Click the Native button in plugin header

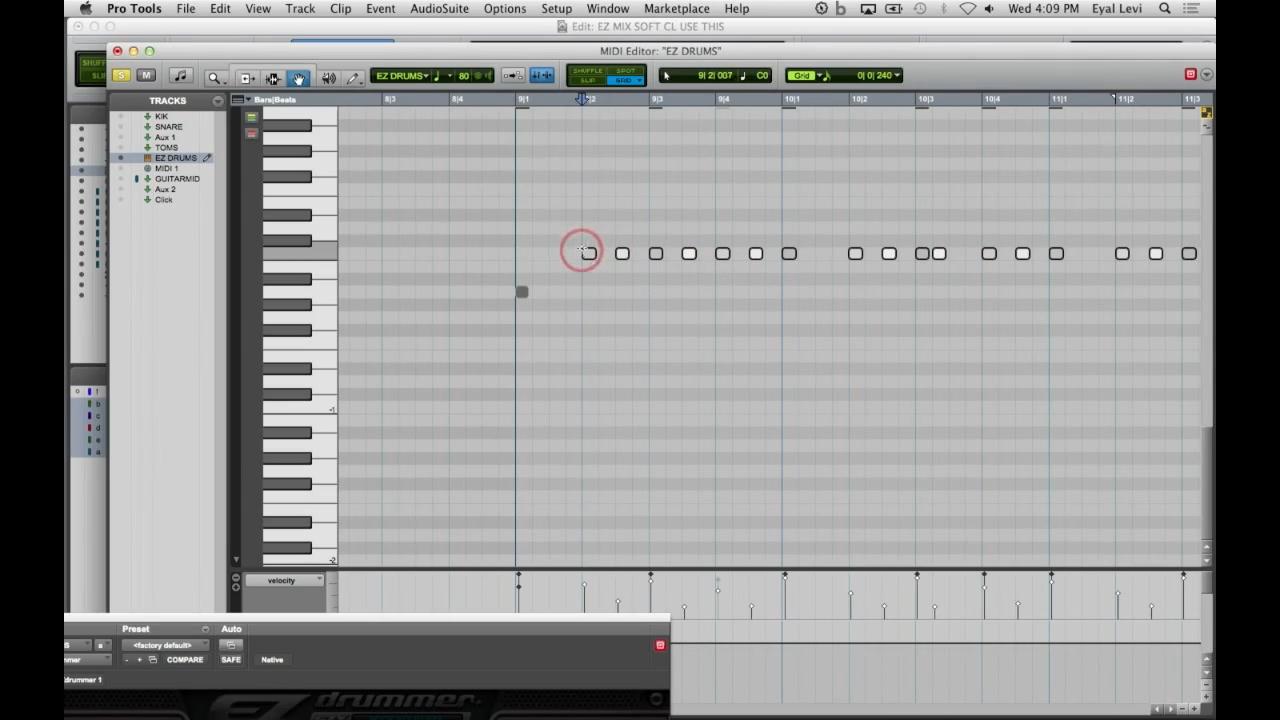(x=272, y=660)
